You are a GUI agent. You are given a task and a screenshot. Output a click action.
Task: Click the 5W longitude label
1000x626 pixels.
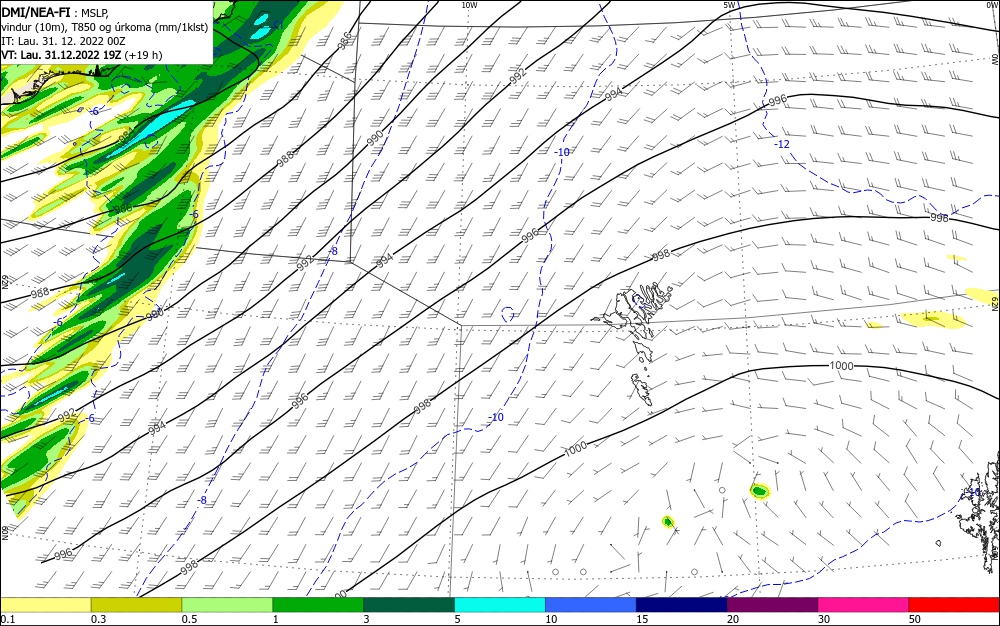coord(729,5)
